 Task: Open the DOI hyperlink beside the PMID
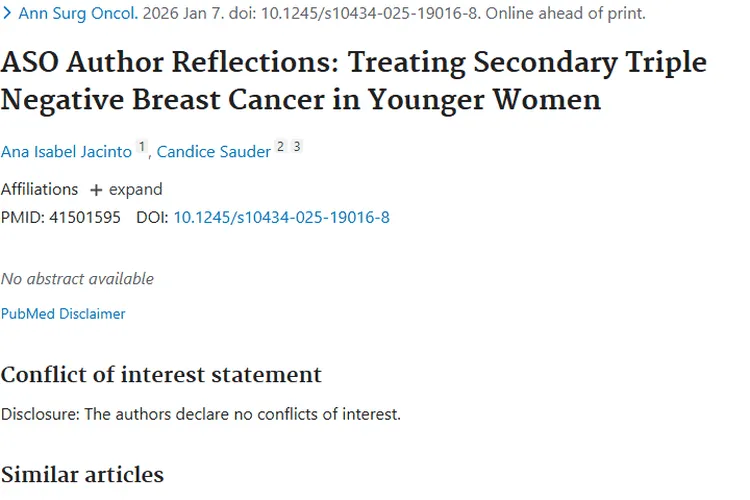point(281,216)
